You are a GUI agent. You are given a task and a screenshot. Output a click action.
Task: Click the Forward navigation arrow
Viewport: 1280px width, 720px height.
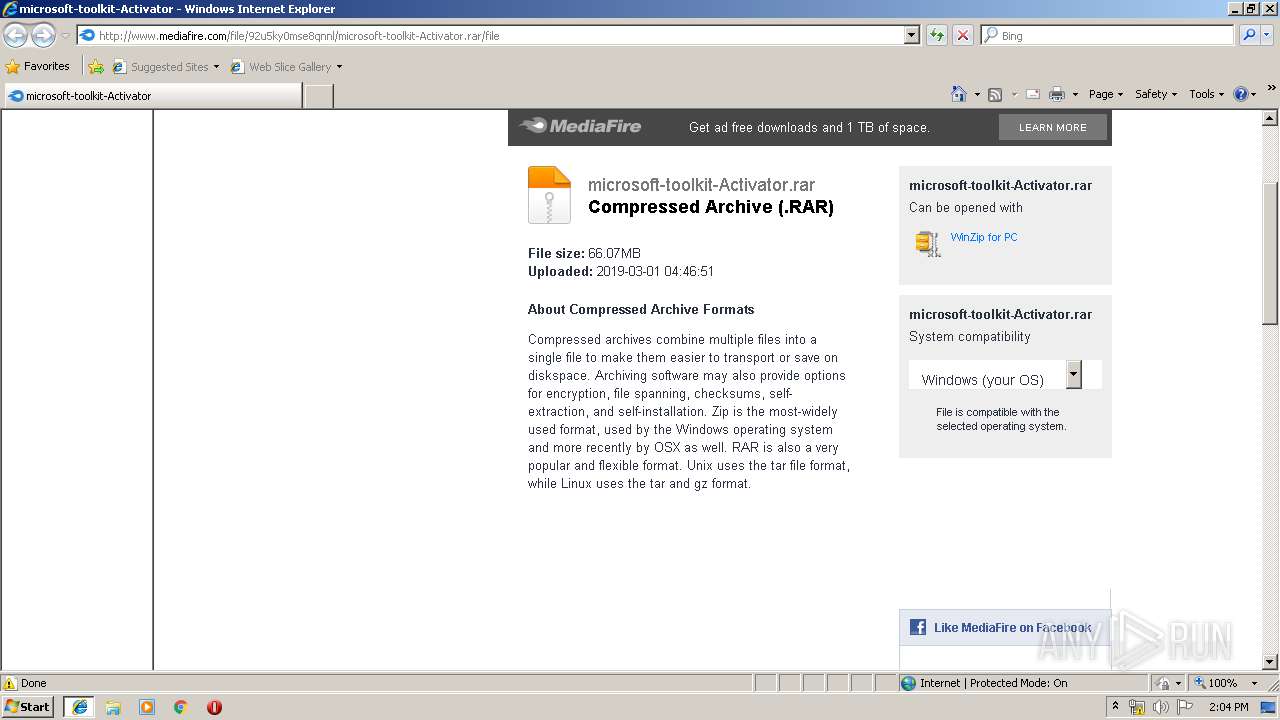[x=43, y=36]
